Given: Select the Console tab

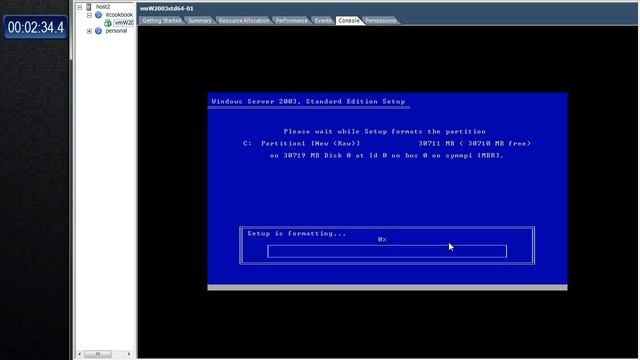Looking at the screenshot, I should click(349, 20).
